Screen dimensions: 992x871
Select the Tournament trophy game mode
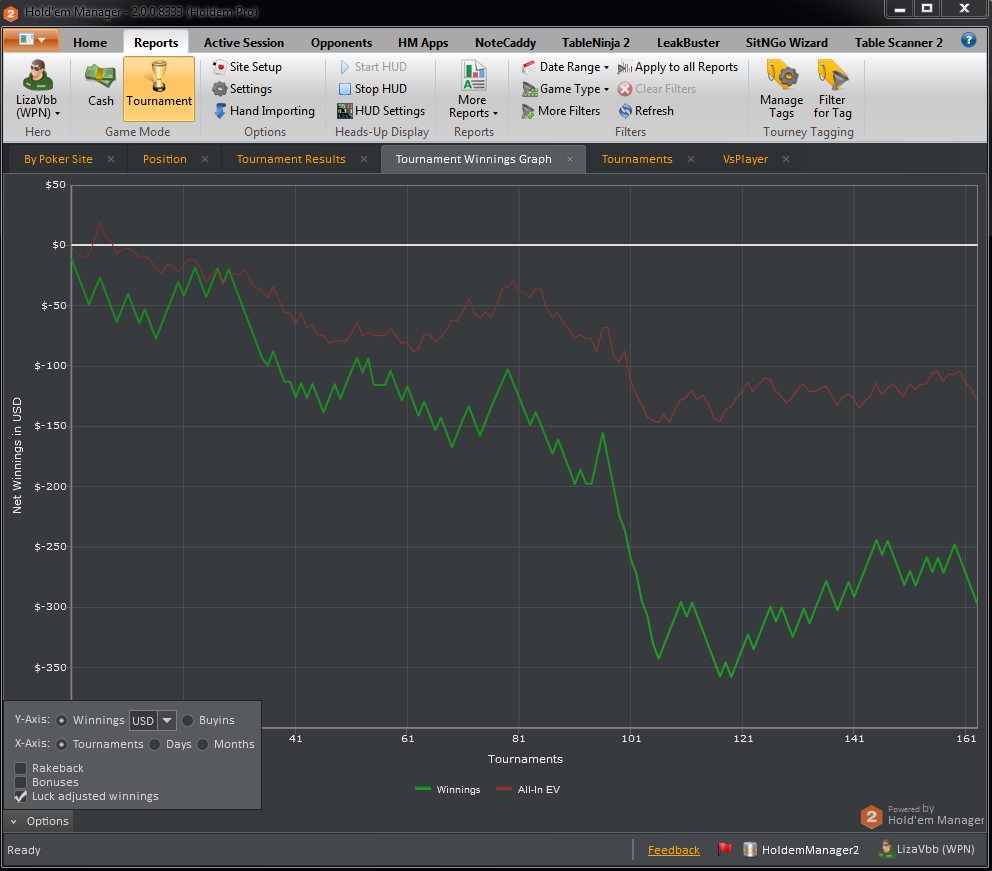159,88
